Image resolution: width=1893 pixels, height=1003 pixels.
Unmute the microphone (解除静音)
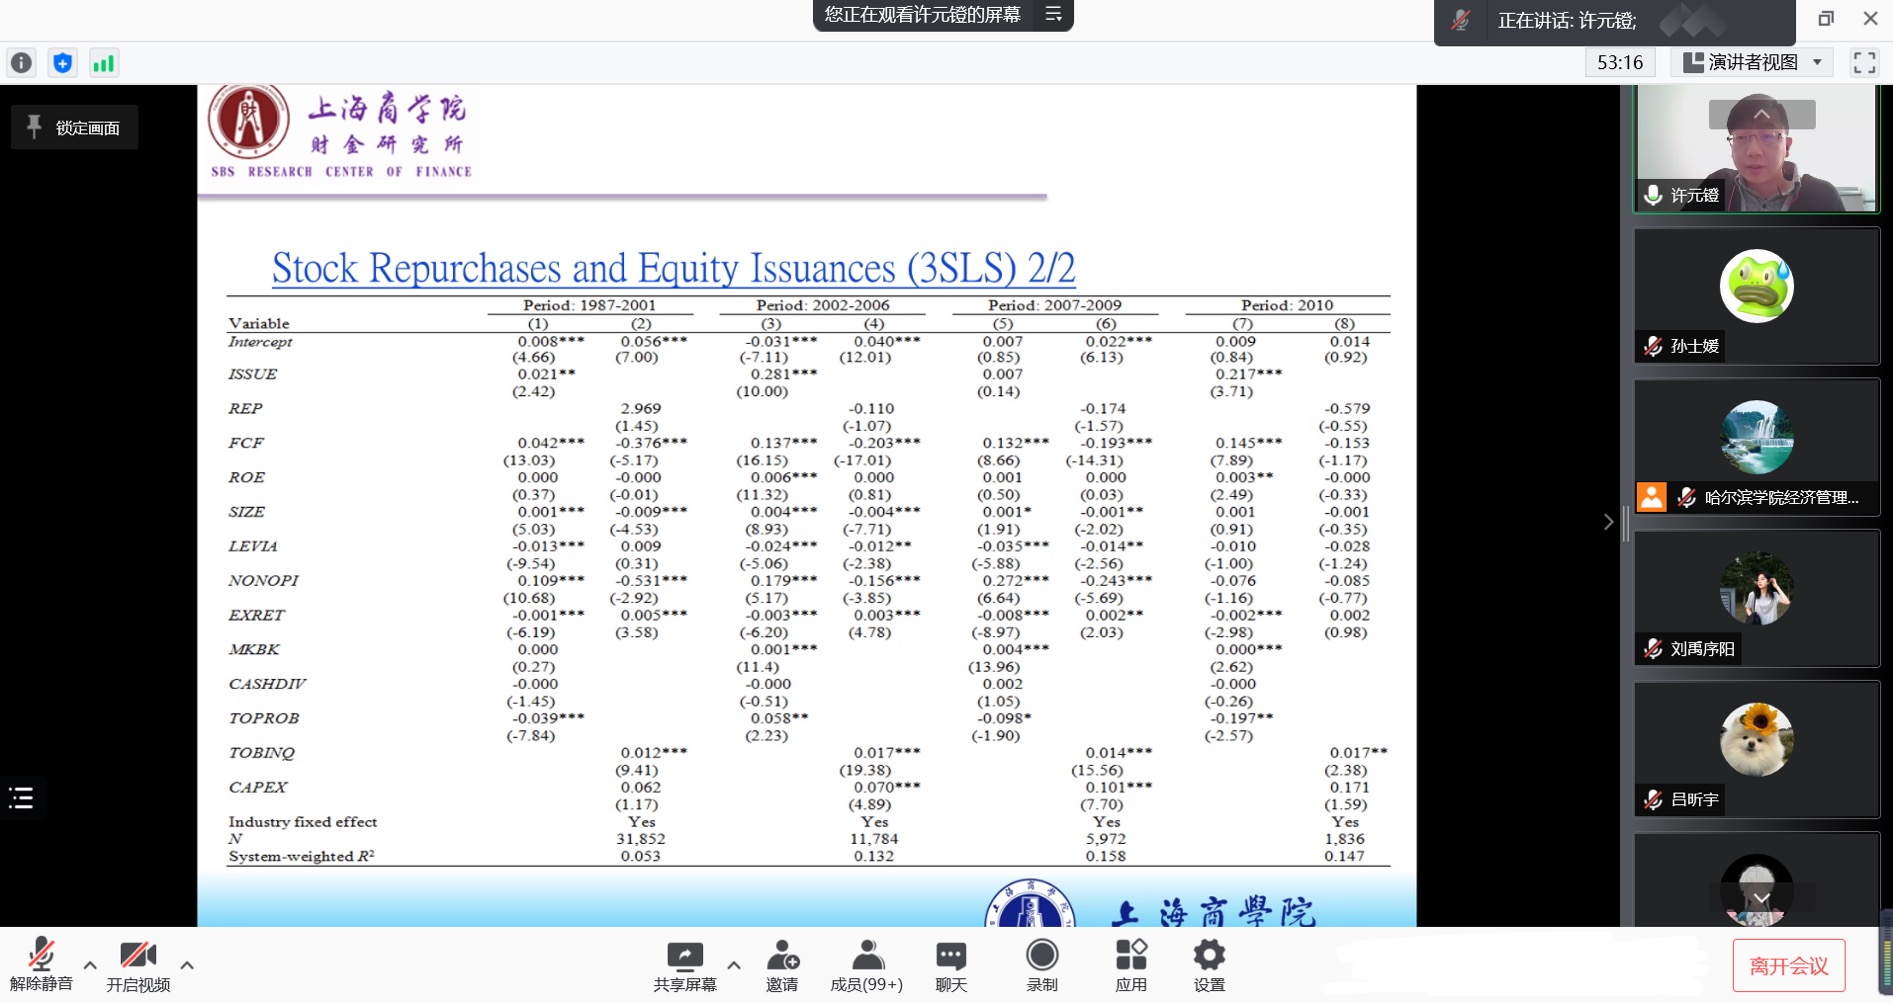click(41, 966)
